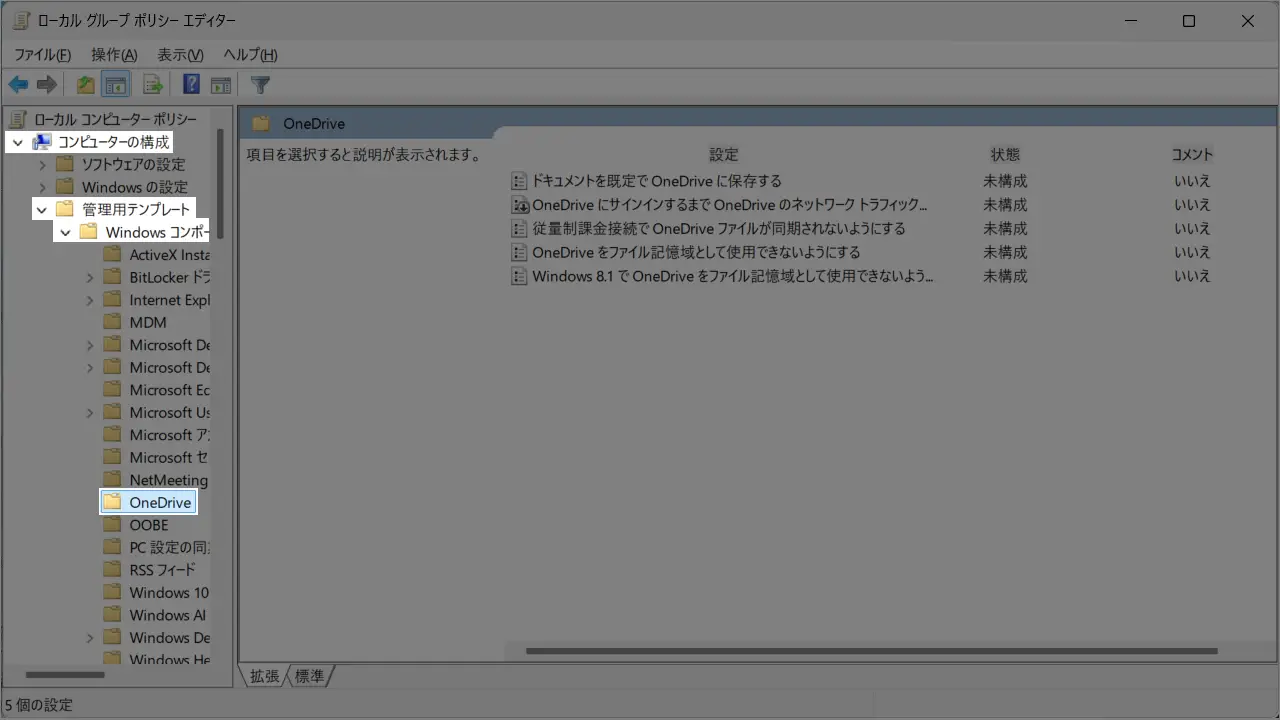Click the Export list toolbar icon
The height and width of the screenshot is (720, 1280).
coord(153,85)
